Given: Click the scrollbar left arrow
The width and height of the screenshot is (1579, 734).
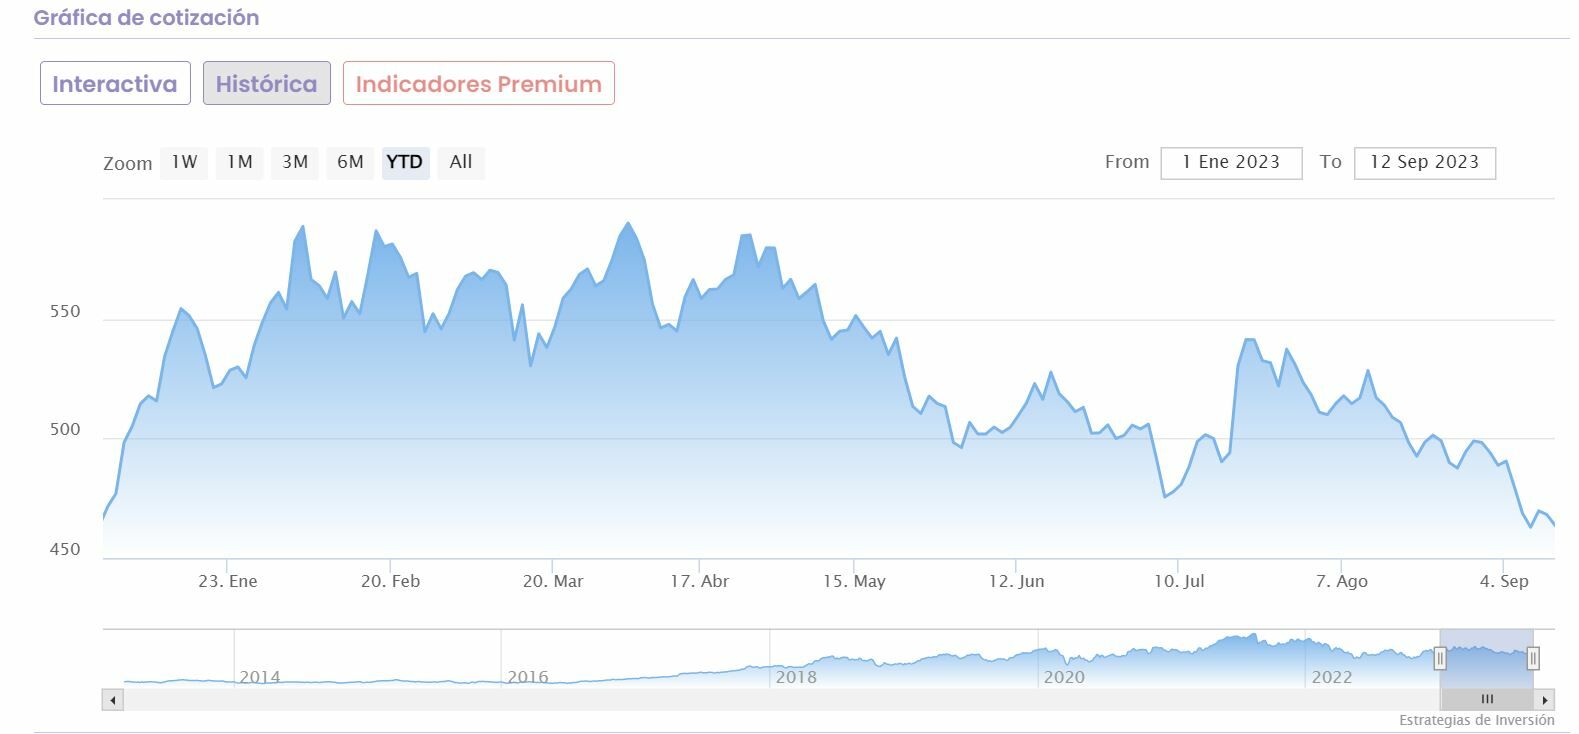Looking at the screenshot, I should (x=113, y=700).
